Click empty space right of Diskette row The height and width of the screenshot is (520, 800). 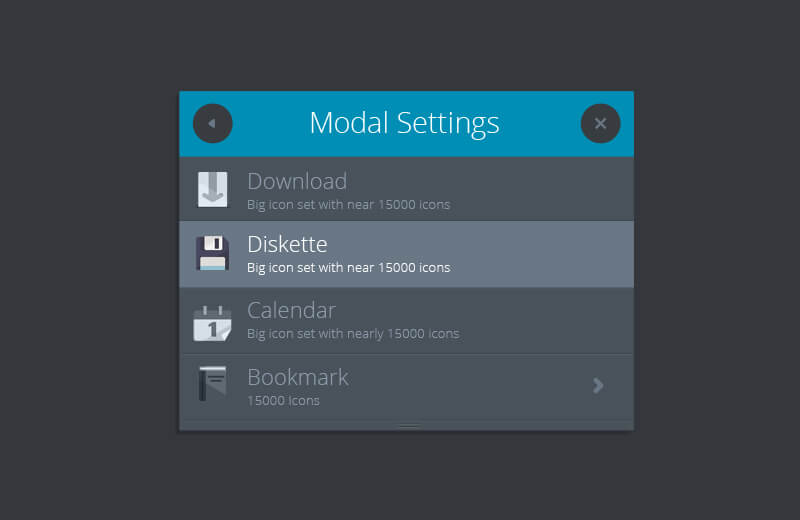coord(550,254)
